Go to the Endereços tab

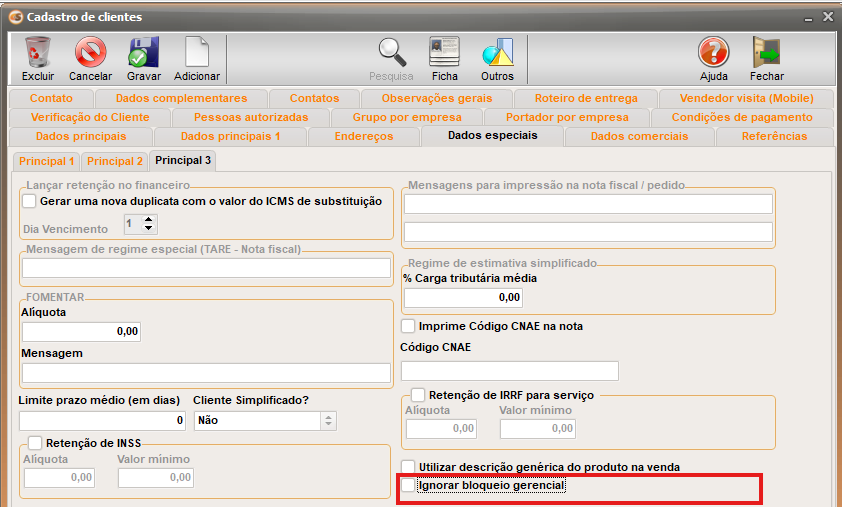tap(364, 136)
